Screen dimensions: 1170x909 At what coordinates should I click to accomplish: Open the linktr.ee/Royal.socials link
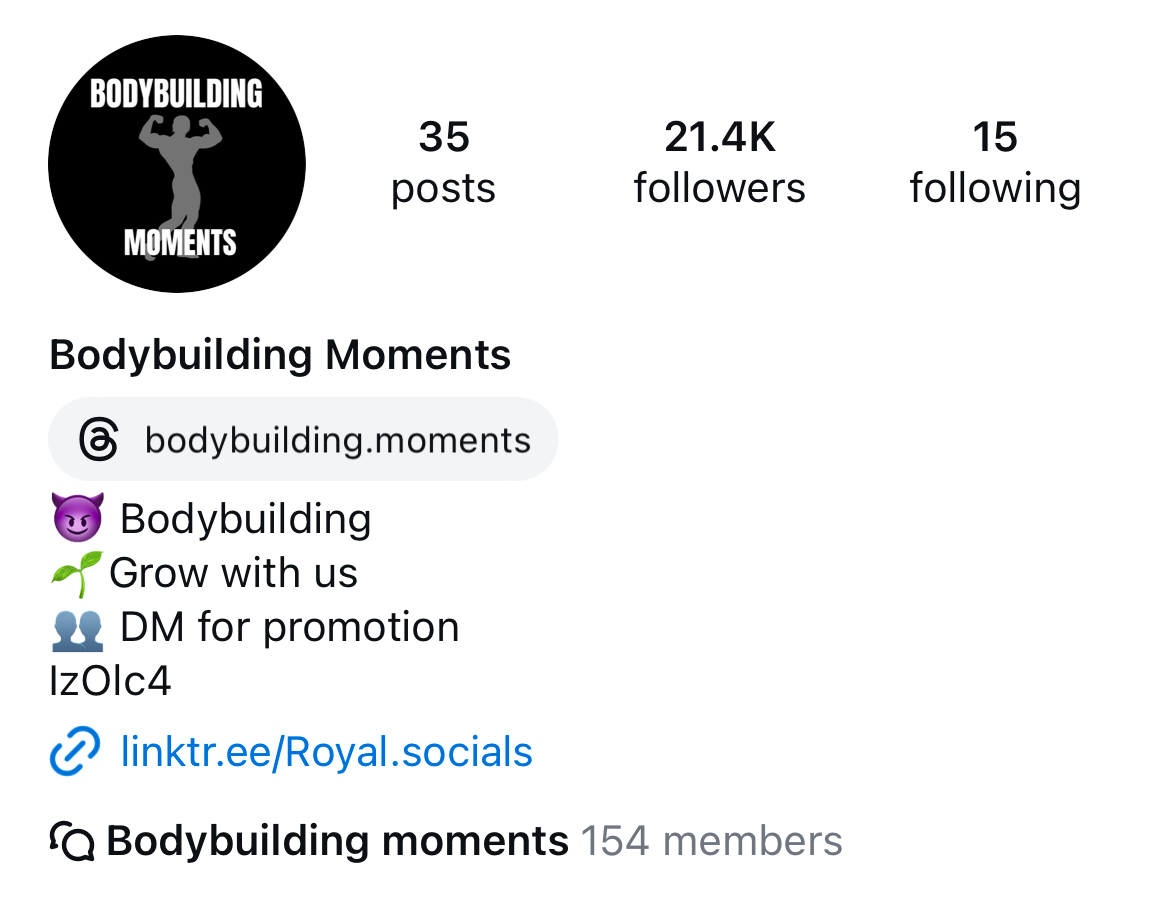326,751
